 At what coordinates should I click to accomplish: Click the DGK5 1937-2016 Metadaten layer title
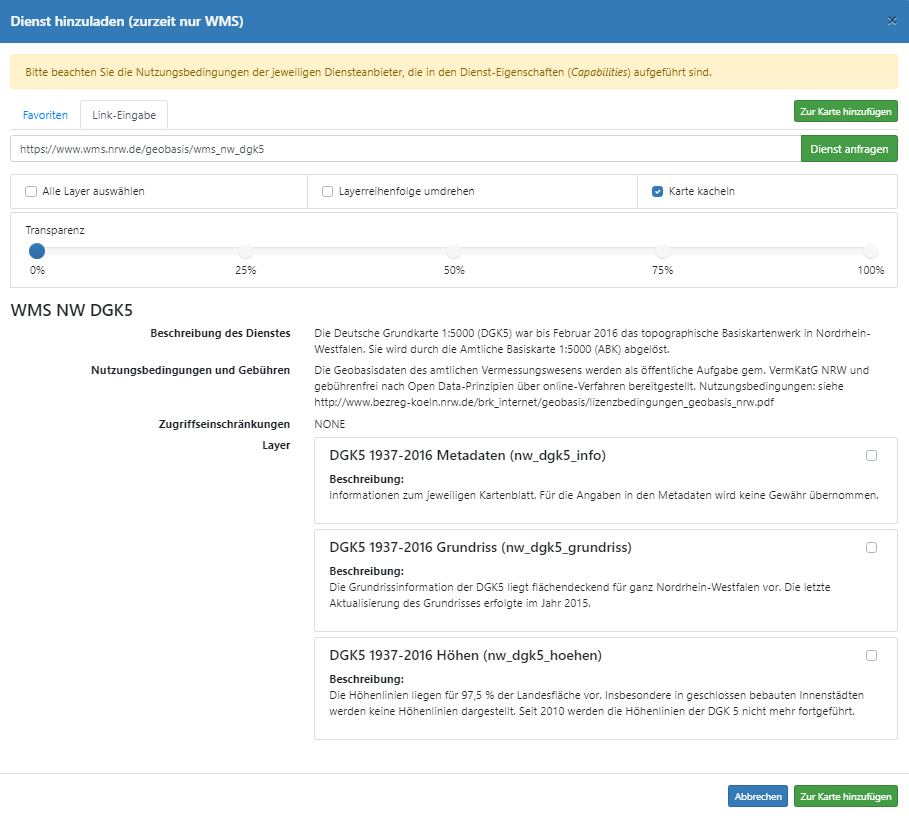click(x=467, y=456)
